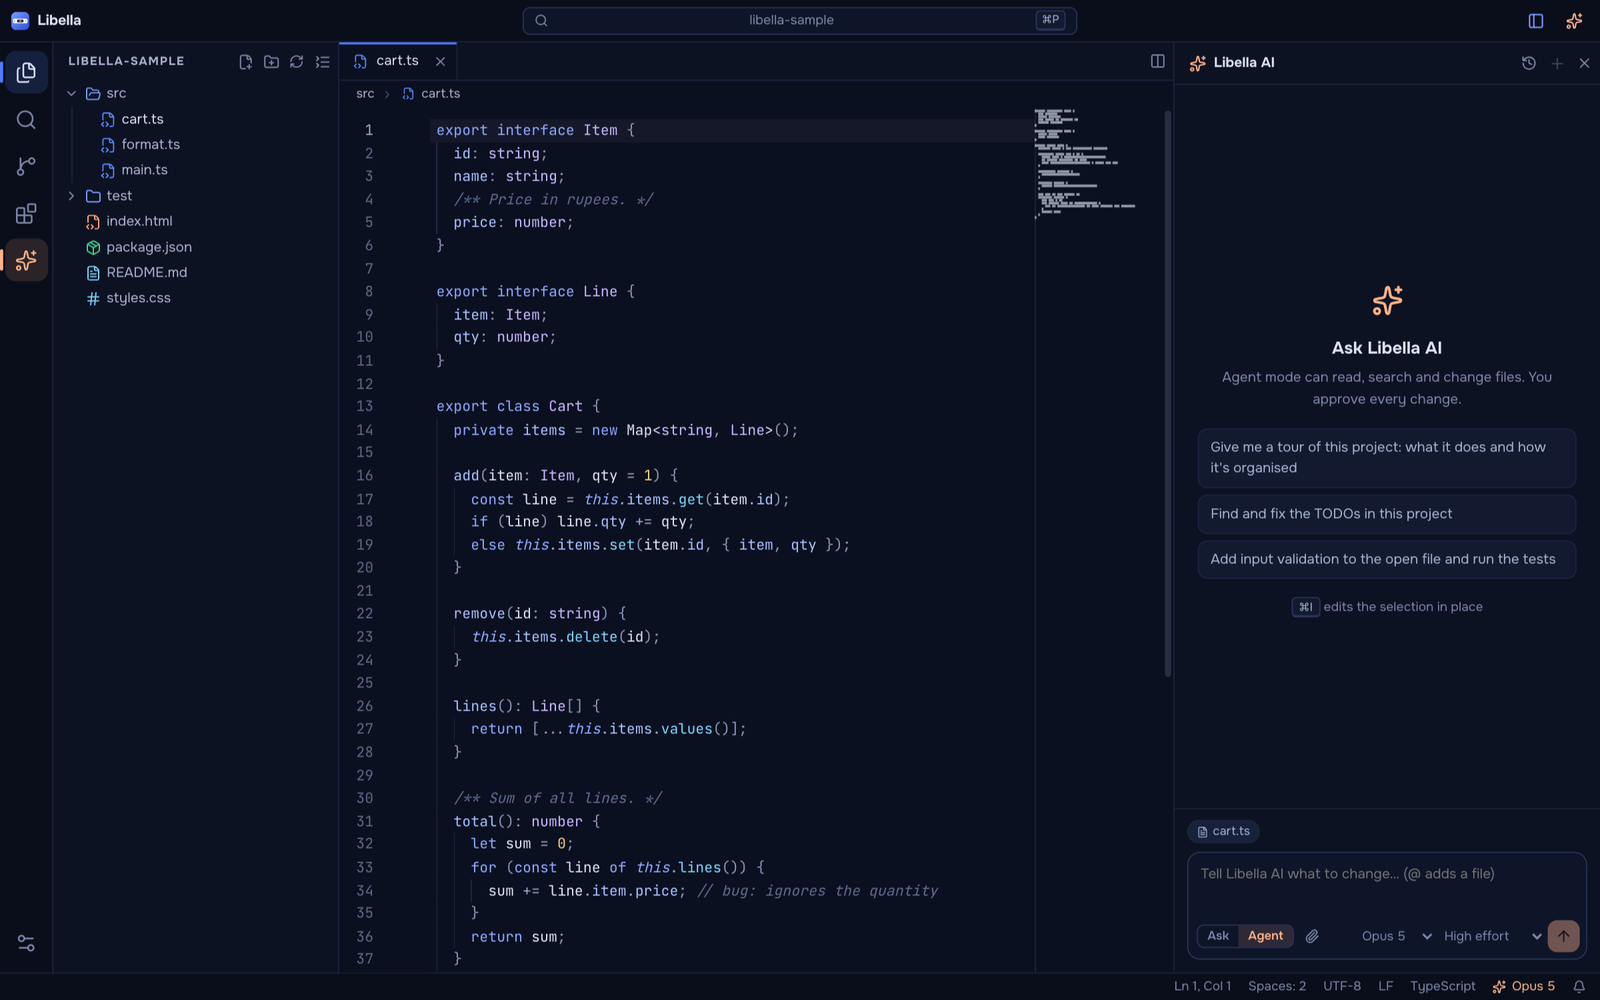This screenshot has height=1000, width=1600.
Task: Open the settings sliders icon at the bottom of the sidebar
Action: click(26, 943)
